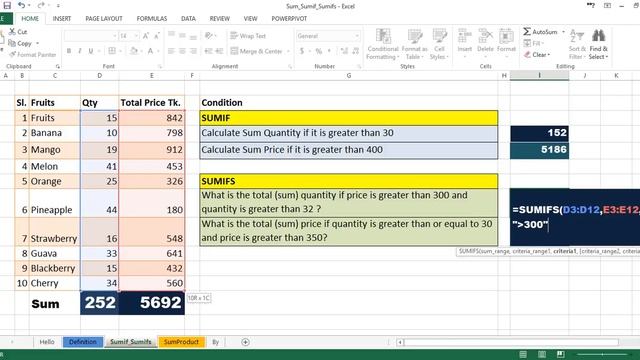
Task: Click the Fill button in Editing
Action: pyautogui.click(x=534, y=43)
